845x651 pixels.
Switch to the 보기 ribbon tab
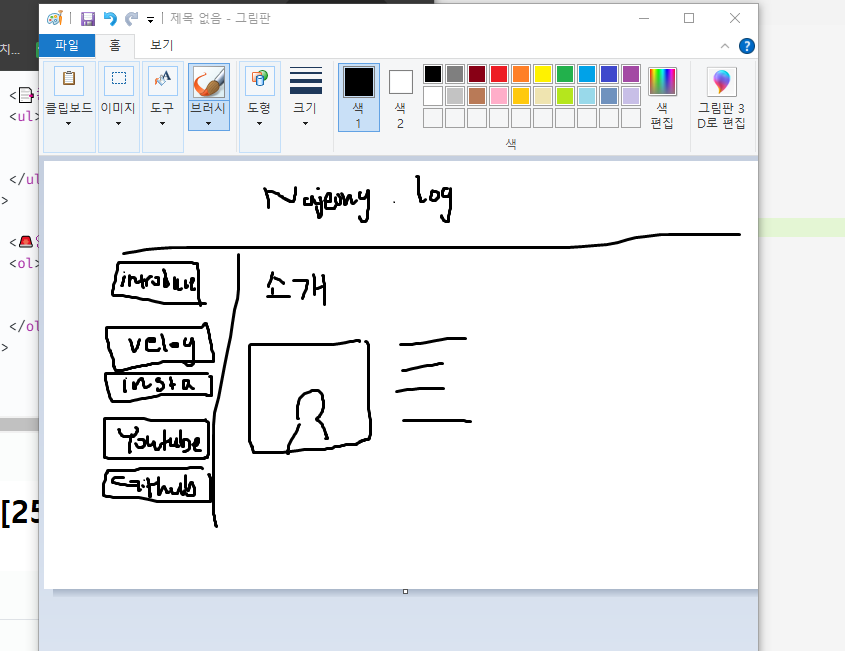tap(162, 45)
